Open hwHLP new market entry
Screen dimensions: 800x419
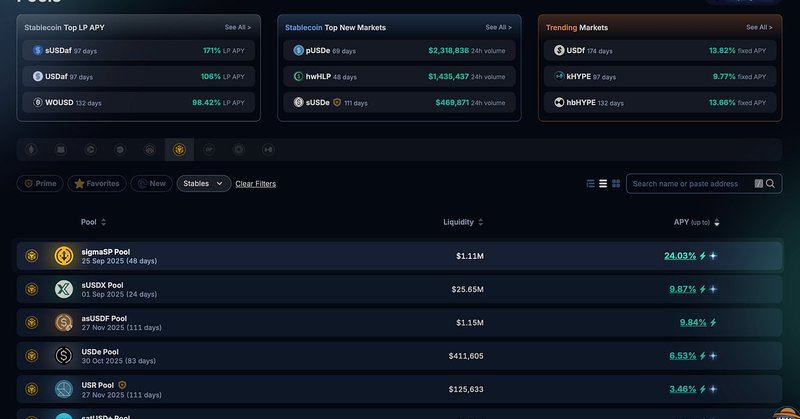(399, 77)
